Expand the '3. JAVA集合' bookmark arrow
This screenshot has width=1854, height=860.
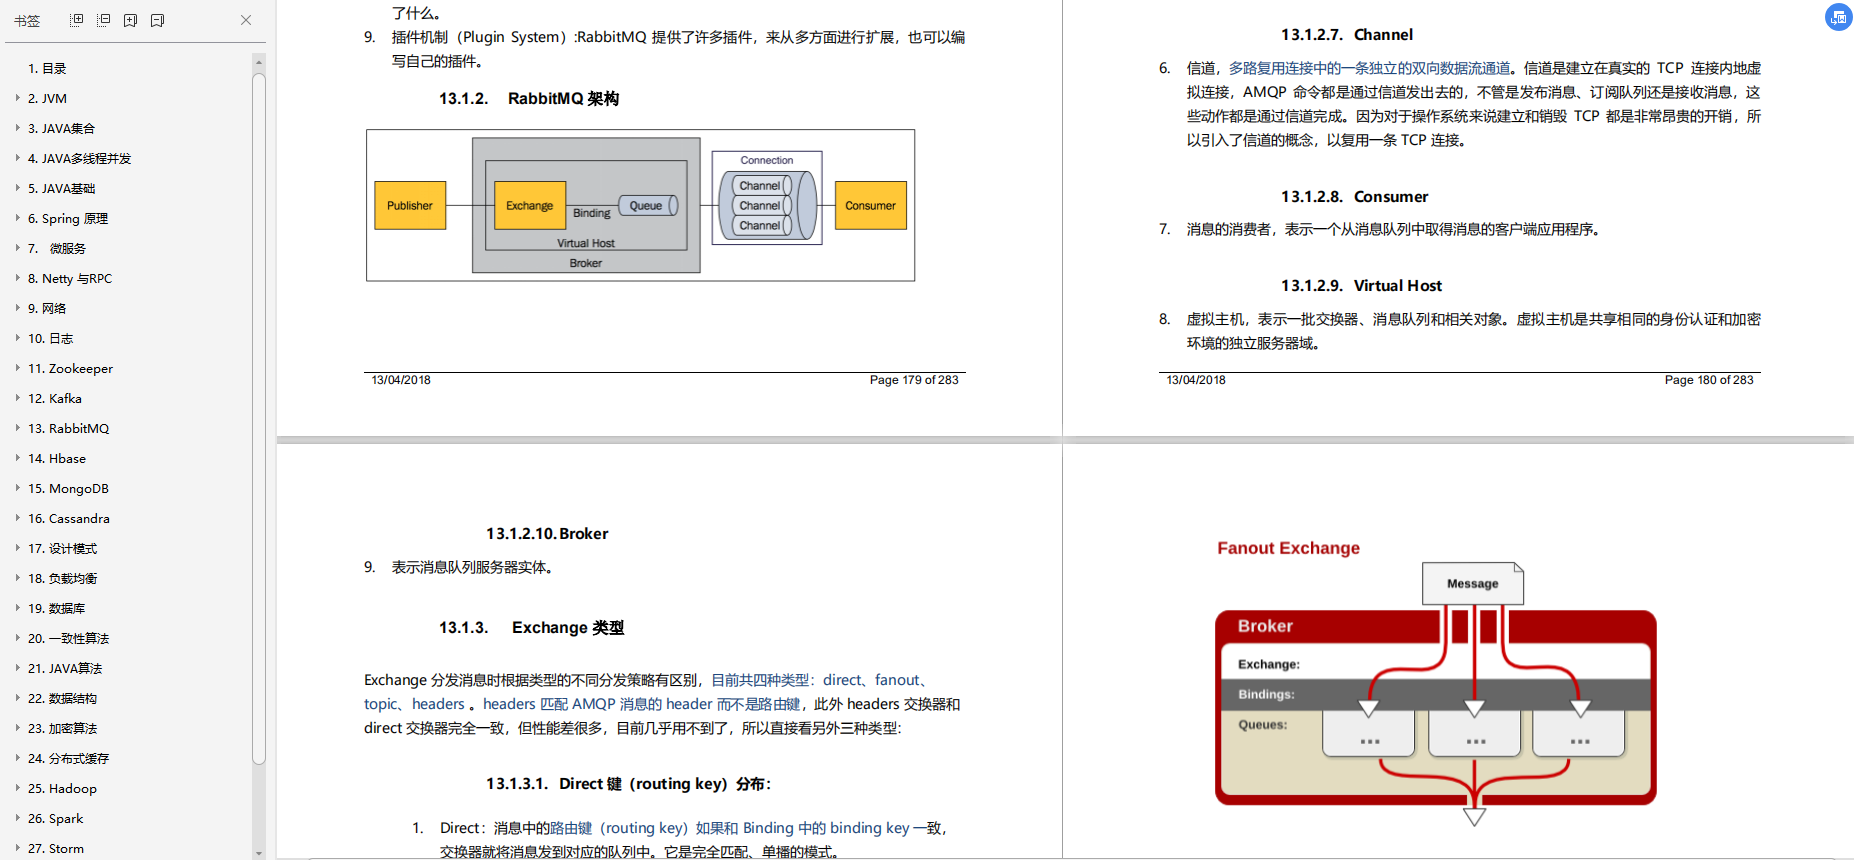(18, 128)
